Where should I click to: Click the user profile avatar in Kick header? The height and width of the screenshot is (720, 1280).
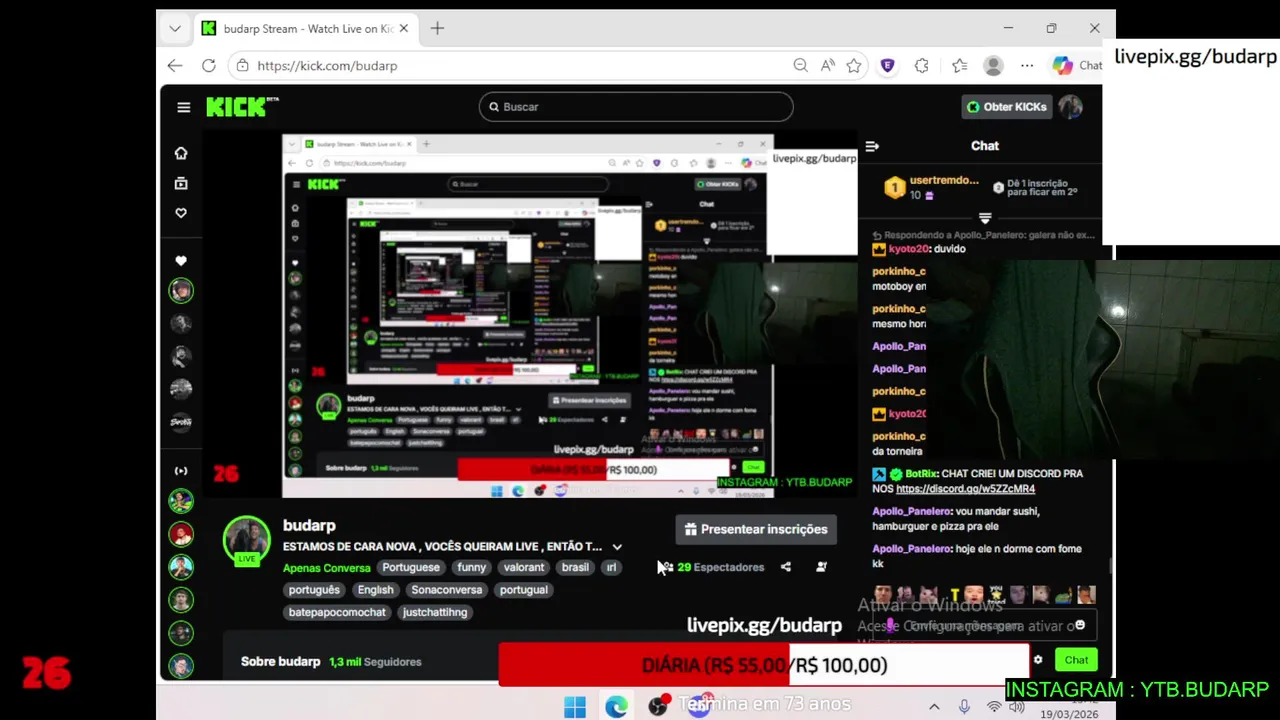[1071, 107]
